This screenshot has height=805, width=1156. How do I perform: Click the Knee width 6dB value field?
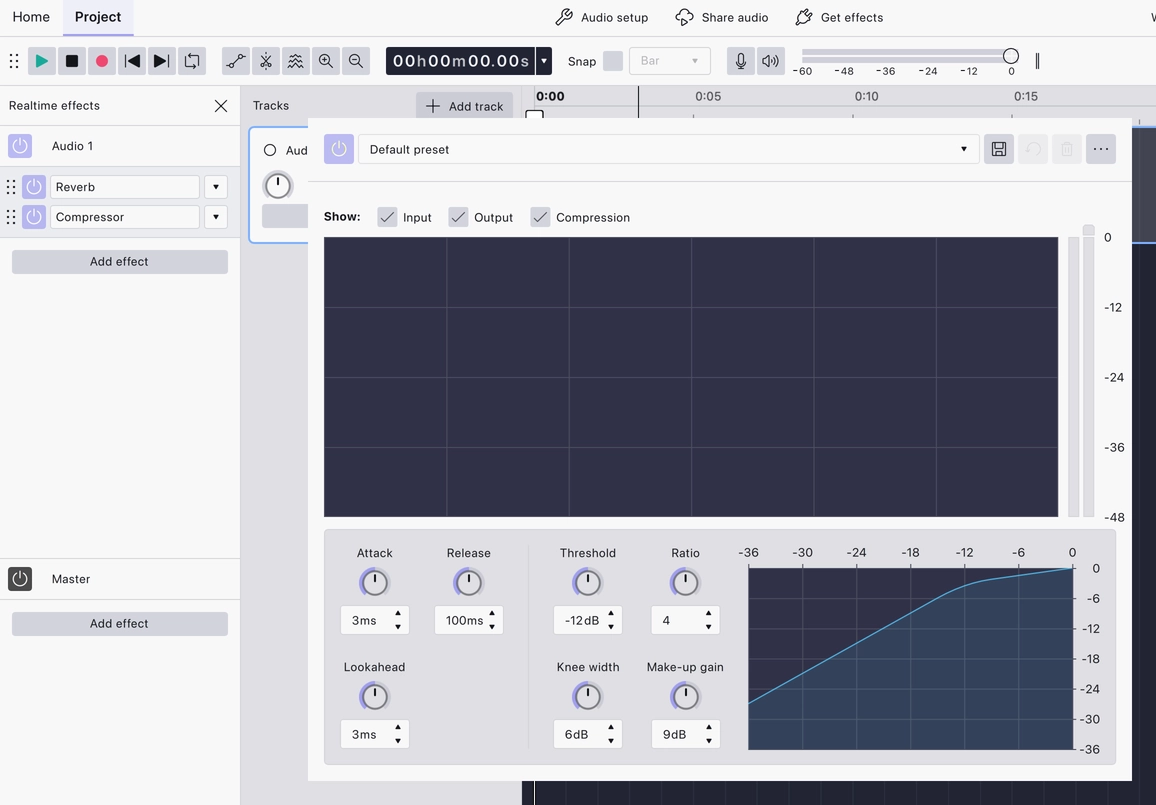coord(588,734)
